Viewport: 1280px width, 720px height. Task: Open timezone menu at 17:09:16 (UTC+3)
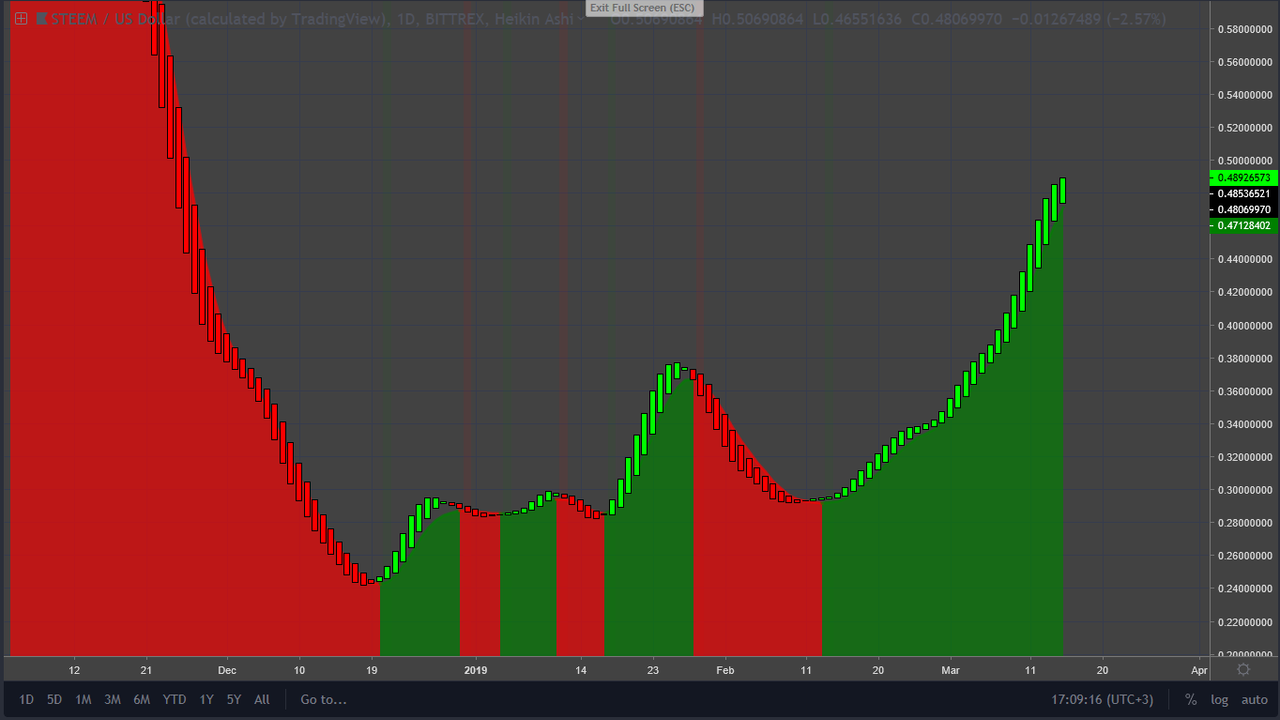coord(1102,699)
